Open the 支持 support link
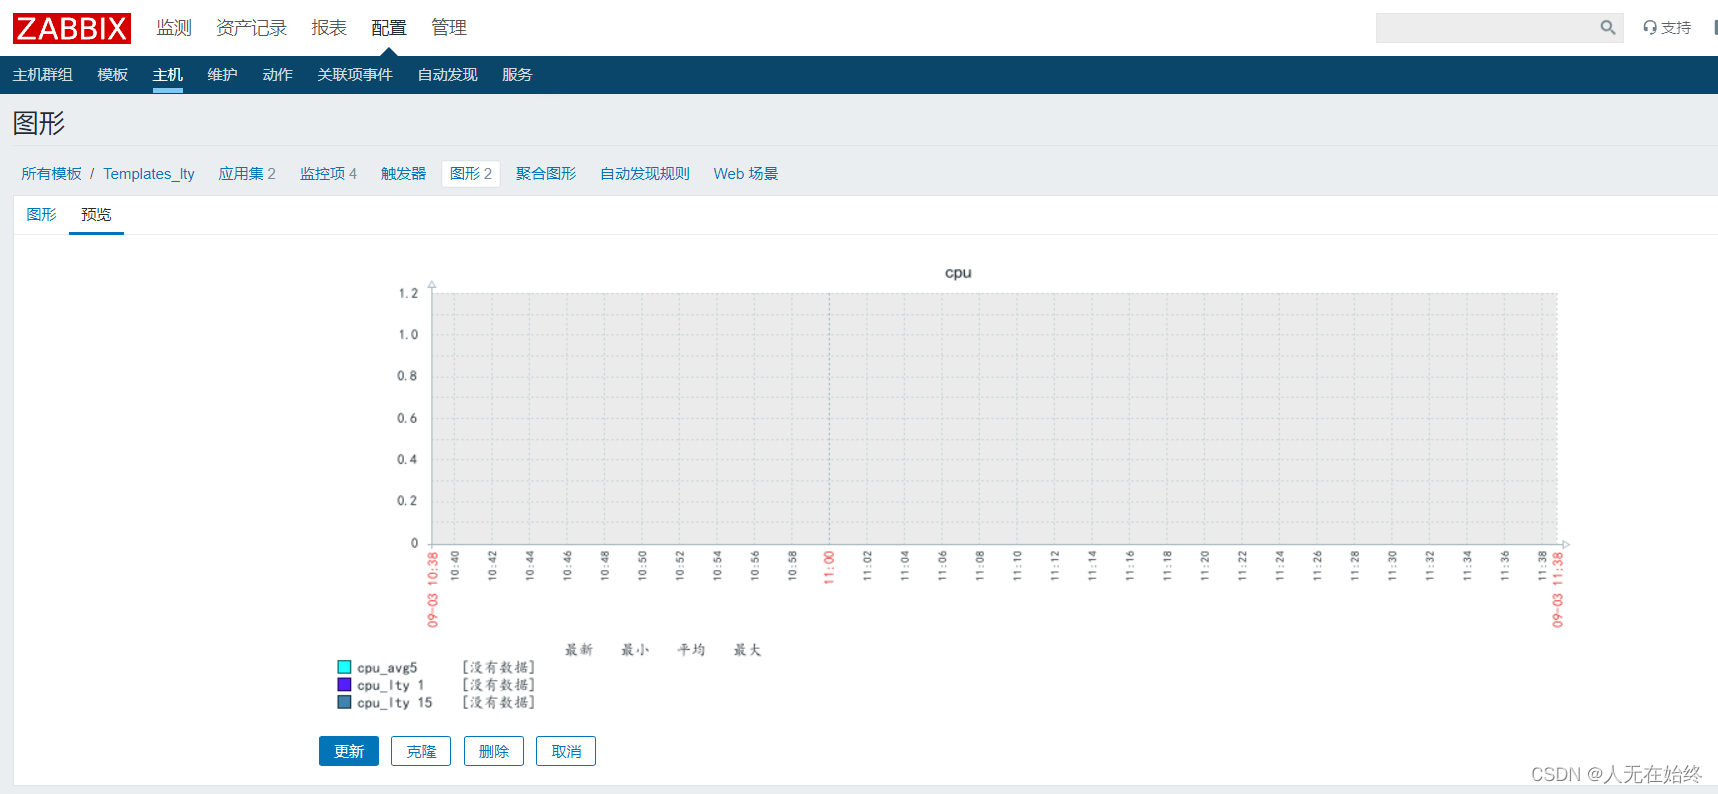The height and width of the screenshot is (794, 1718). (1667, 28)
